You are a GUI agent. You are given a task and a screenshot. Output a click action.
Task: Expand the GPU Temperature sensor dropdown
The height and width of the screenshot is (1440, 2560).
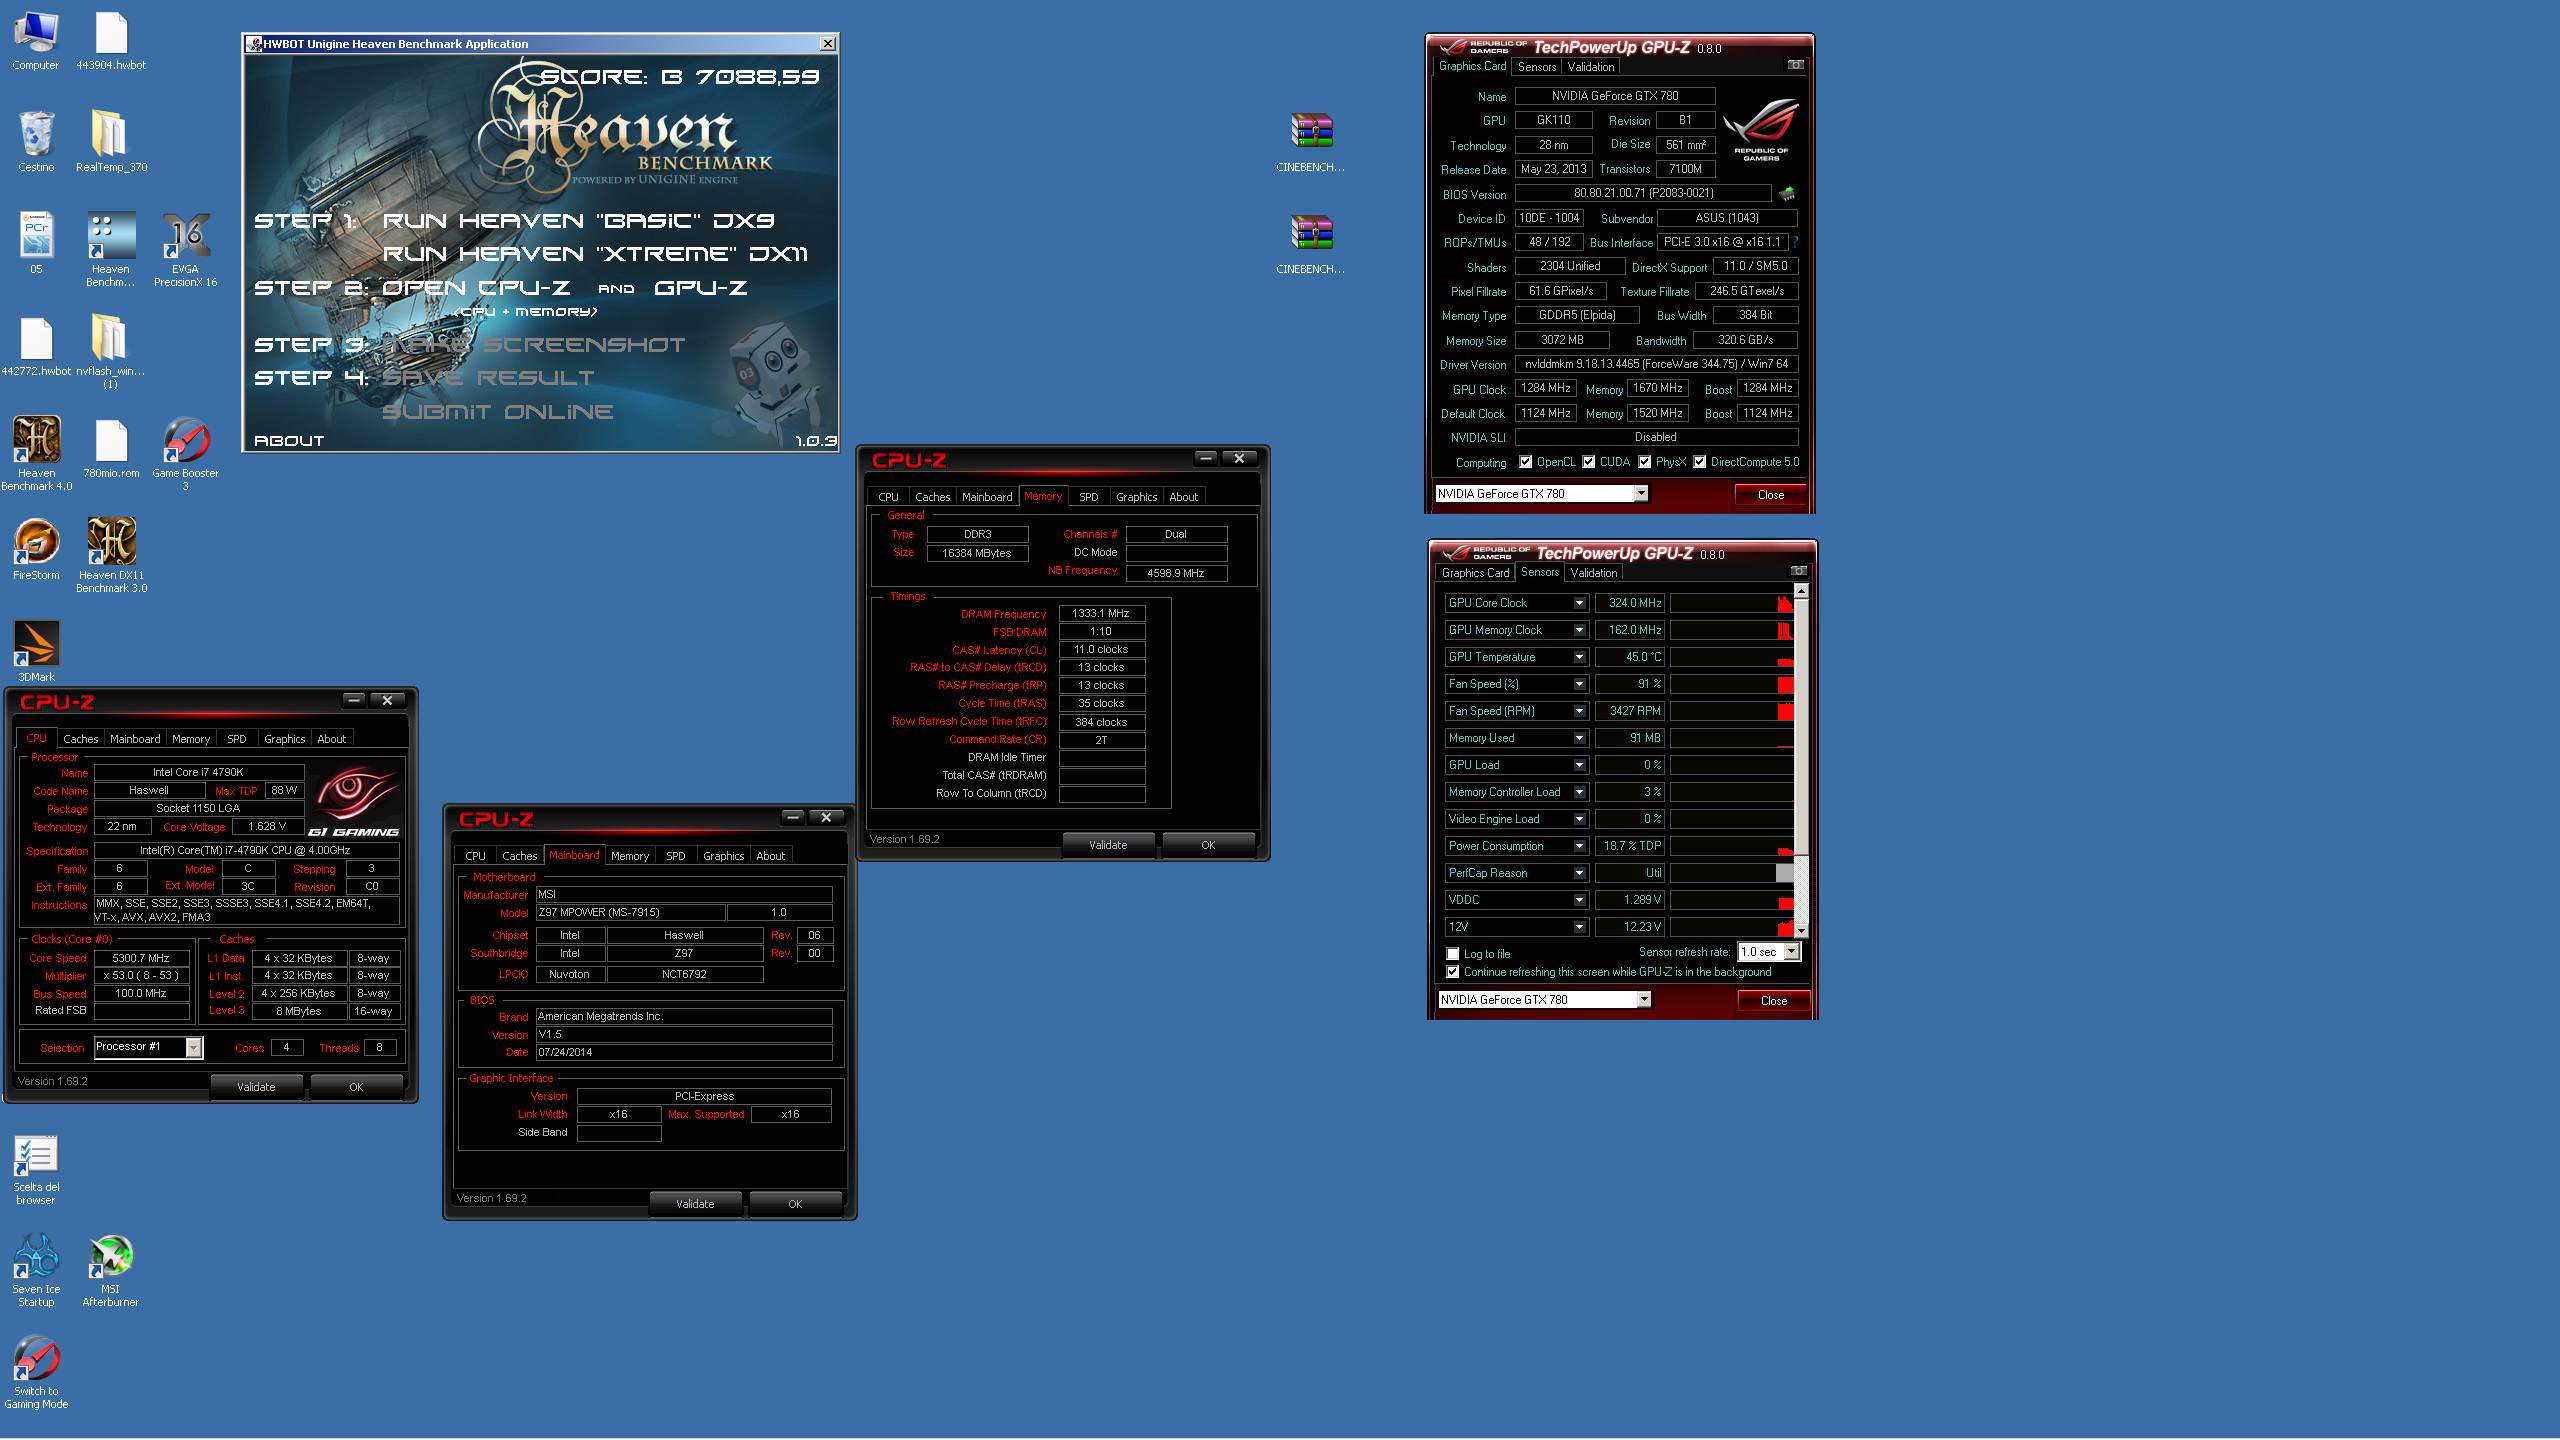pyautogui.click(x=1579, y=657)
